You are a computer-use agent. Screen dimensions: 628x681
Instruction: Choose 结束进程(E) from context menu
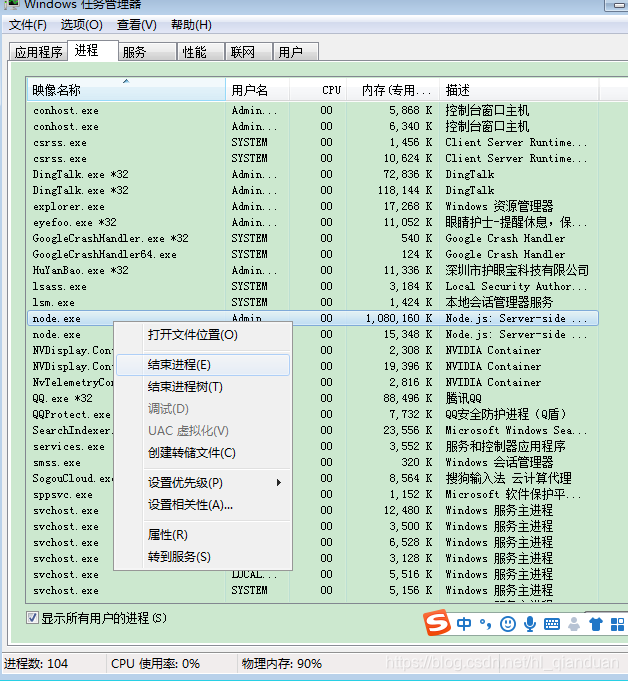pyautogui.click(x=203, y=365)
